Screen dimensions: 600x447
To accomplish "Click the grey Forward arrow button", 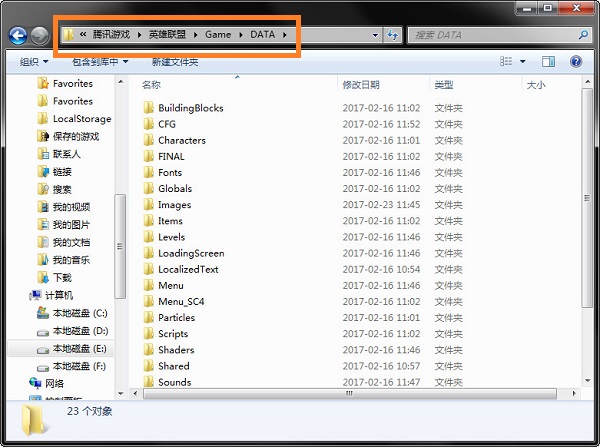I will [40, 36].
